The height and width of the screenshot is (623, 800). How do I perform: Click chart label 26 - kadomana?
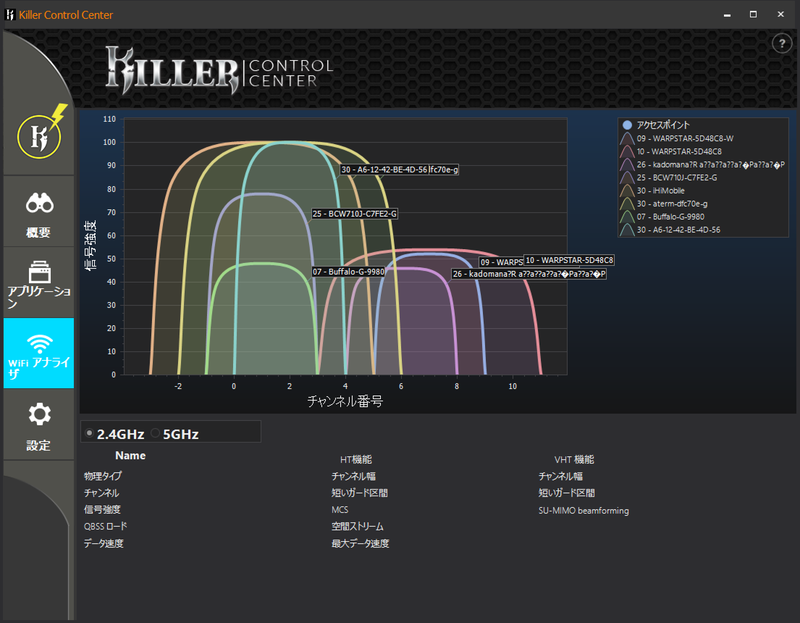point(529,274)
